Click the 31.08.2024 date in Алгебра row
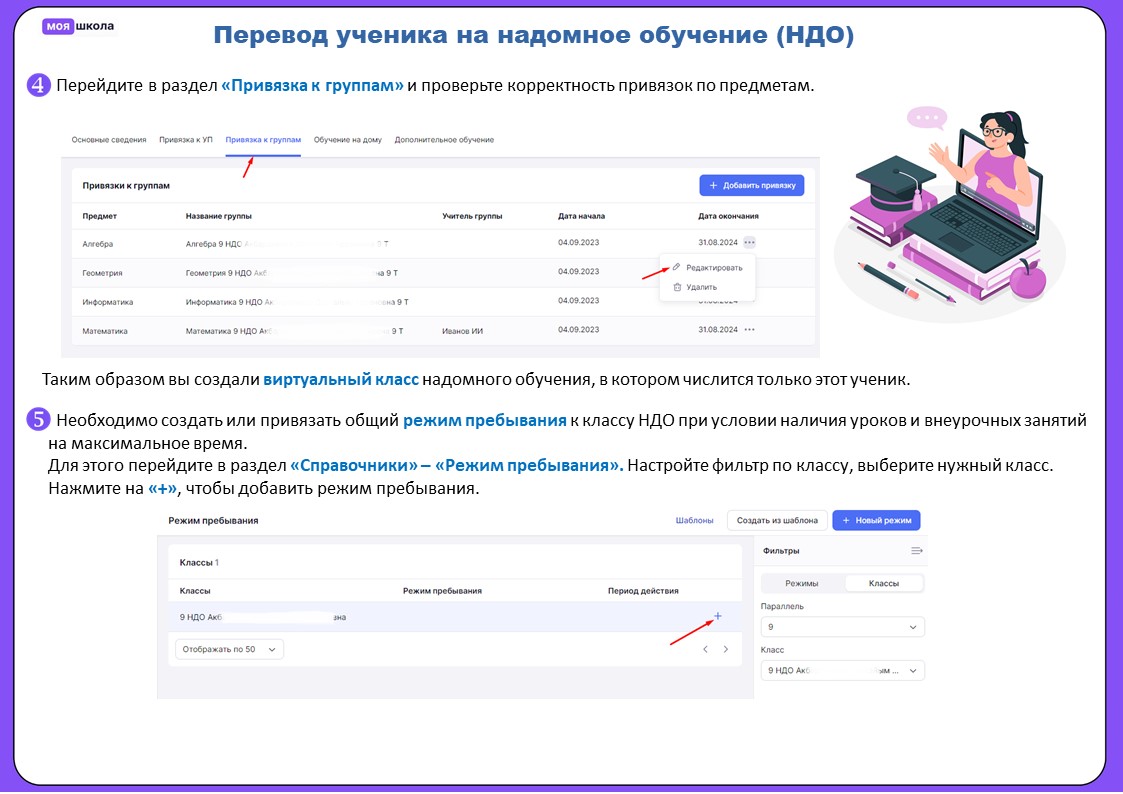This screenshot has width=1123, height=794. click(718, 242)
